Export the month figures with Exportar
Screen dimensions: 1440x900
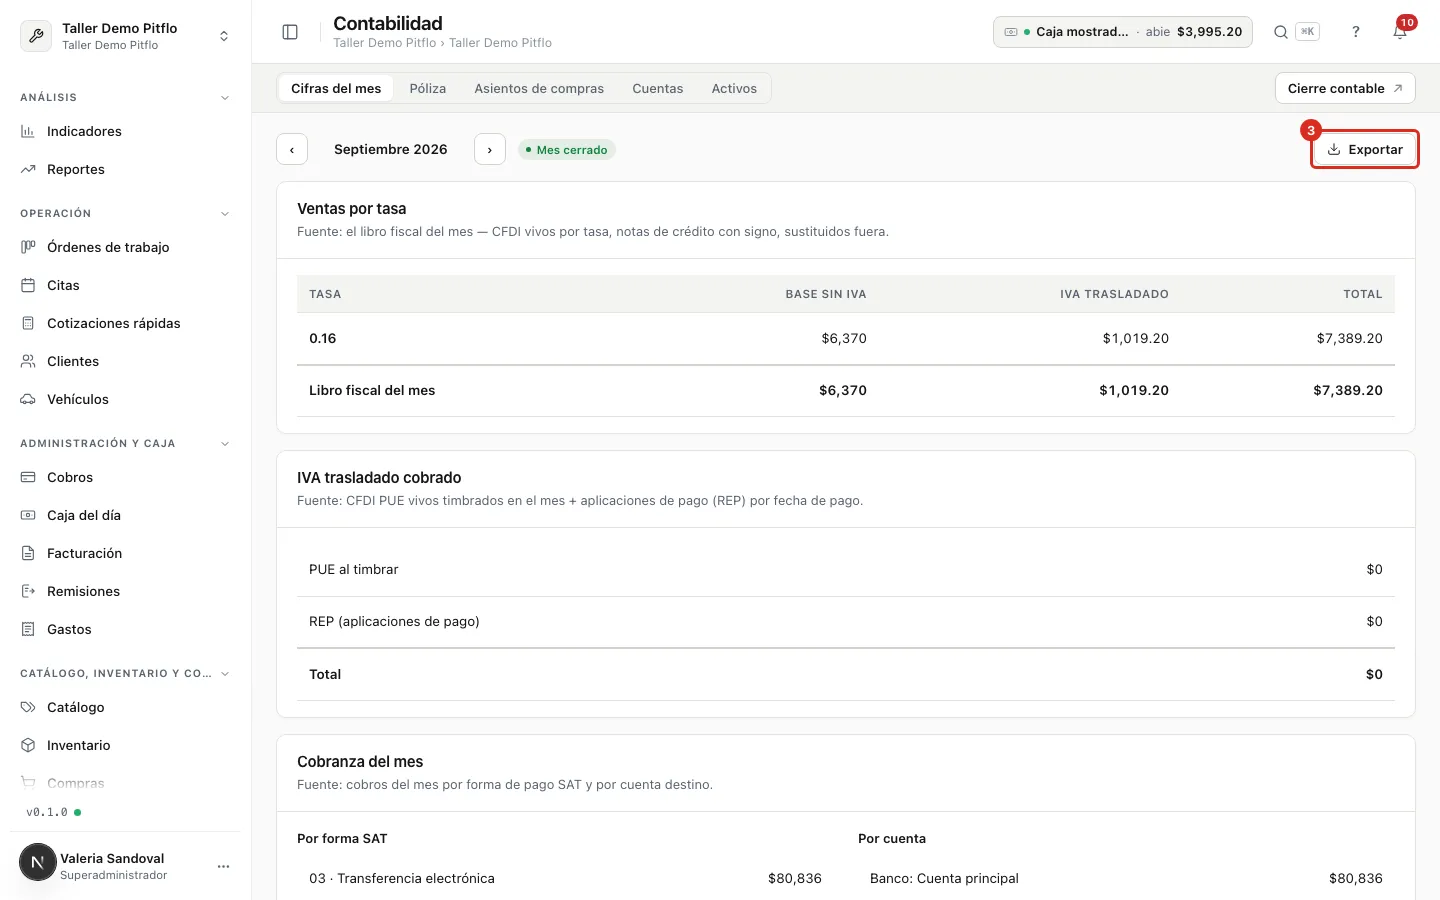tap(1365, 150)
